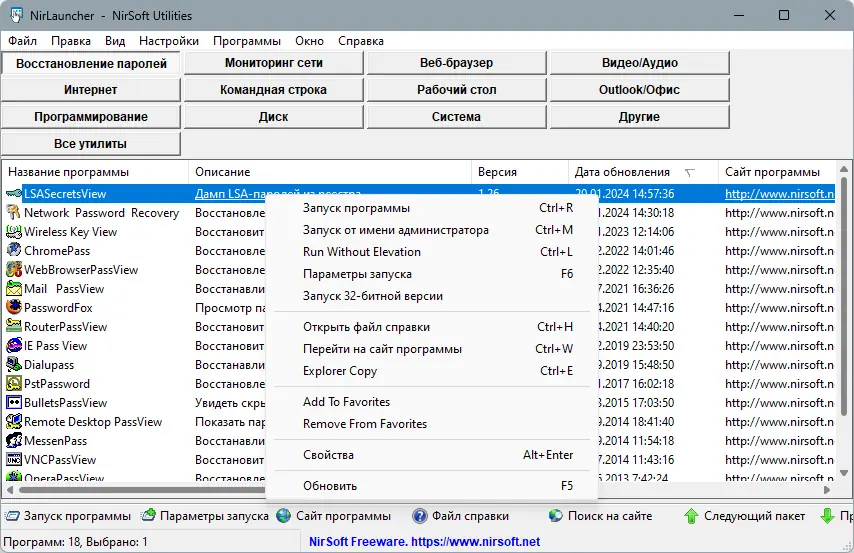Image resolution: width=854 pixels, height=553 pixels.
Task: Click the MessenPass icon
Action: pyautogui.click(x=14, y=440)
